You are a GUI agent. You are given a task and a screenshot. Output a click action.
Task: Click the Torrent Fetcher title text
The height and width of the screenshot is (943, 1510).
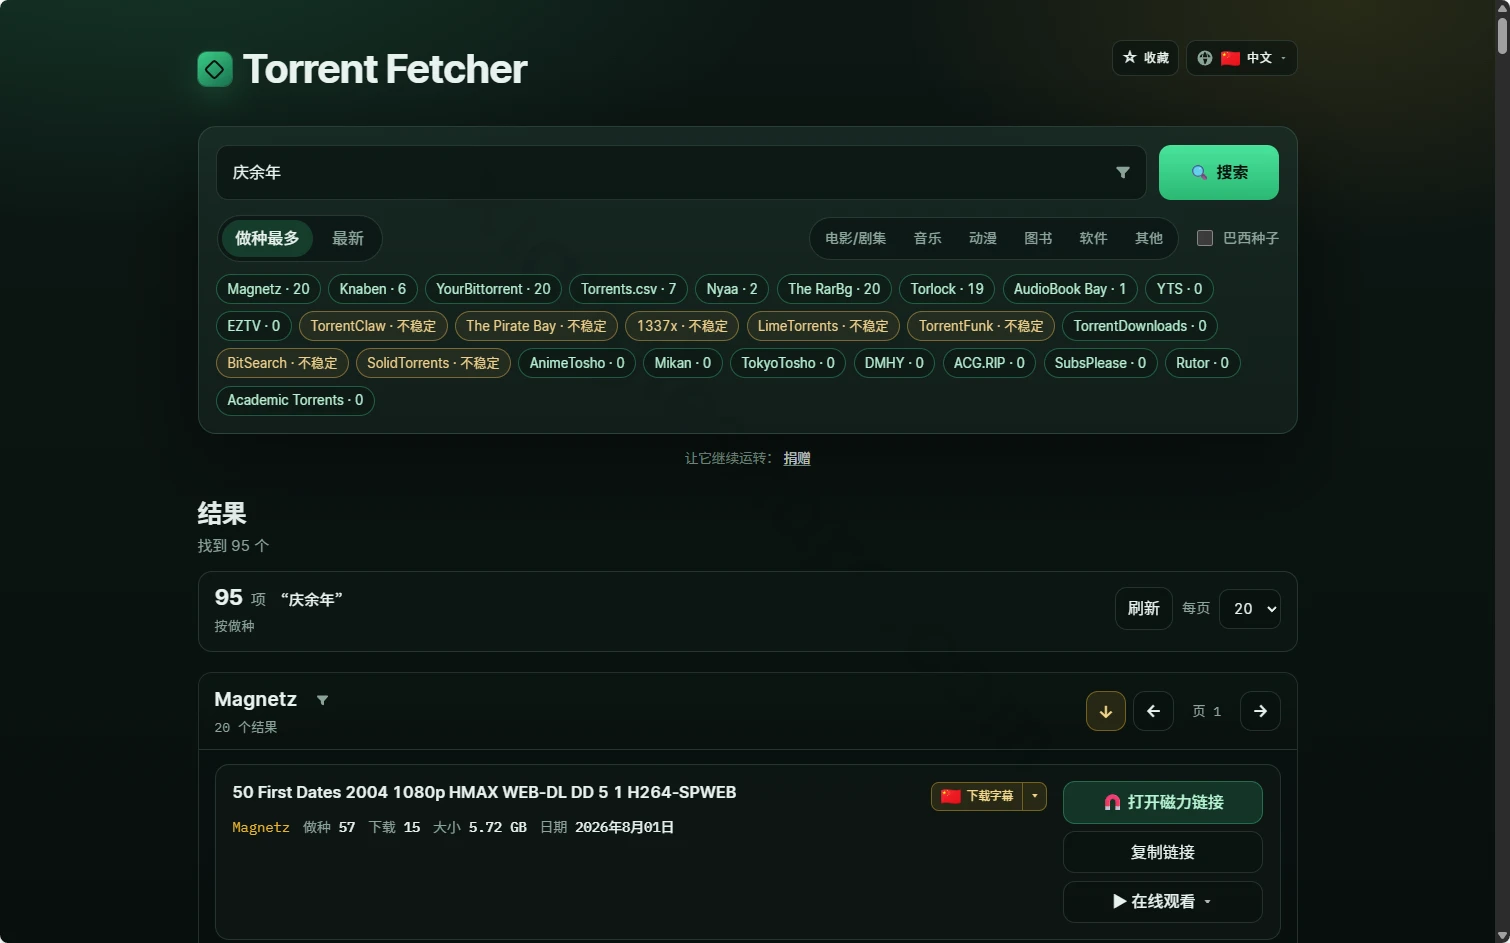[385, 69]
